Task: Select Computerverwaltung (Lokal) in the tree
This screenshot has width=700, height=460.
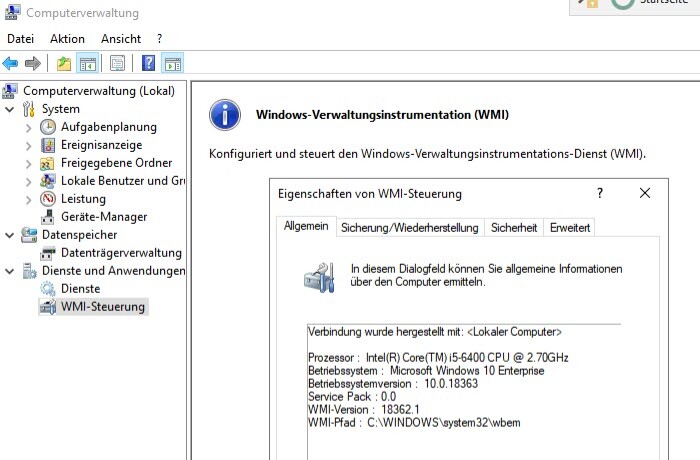Action: coord(99,91)
